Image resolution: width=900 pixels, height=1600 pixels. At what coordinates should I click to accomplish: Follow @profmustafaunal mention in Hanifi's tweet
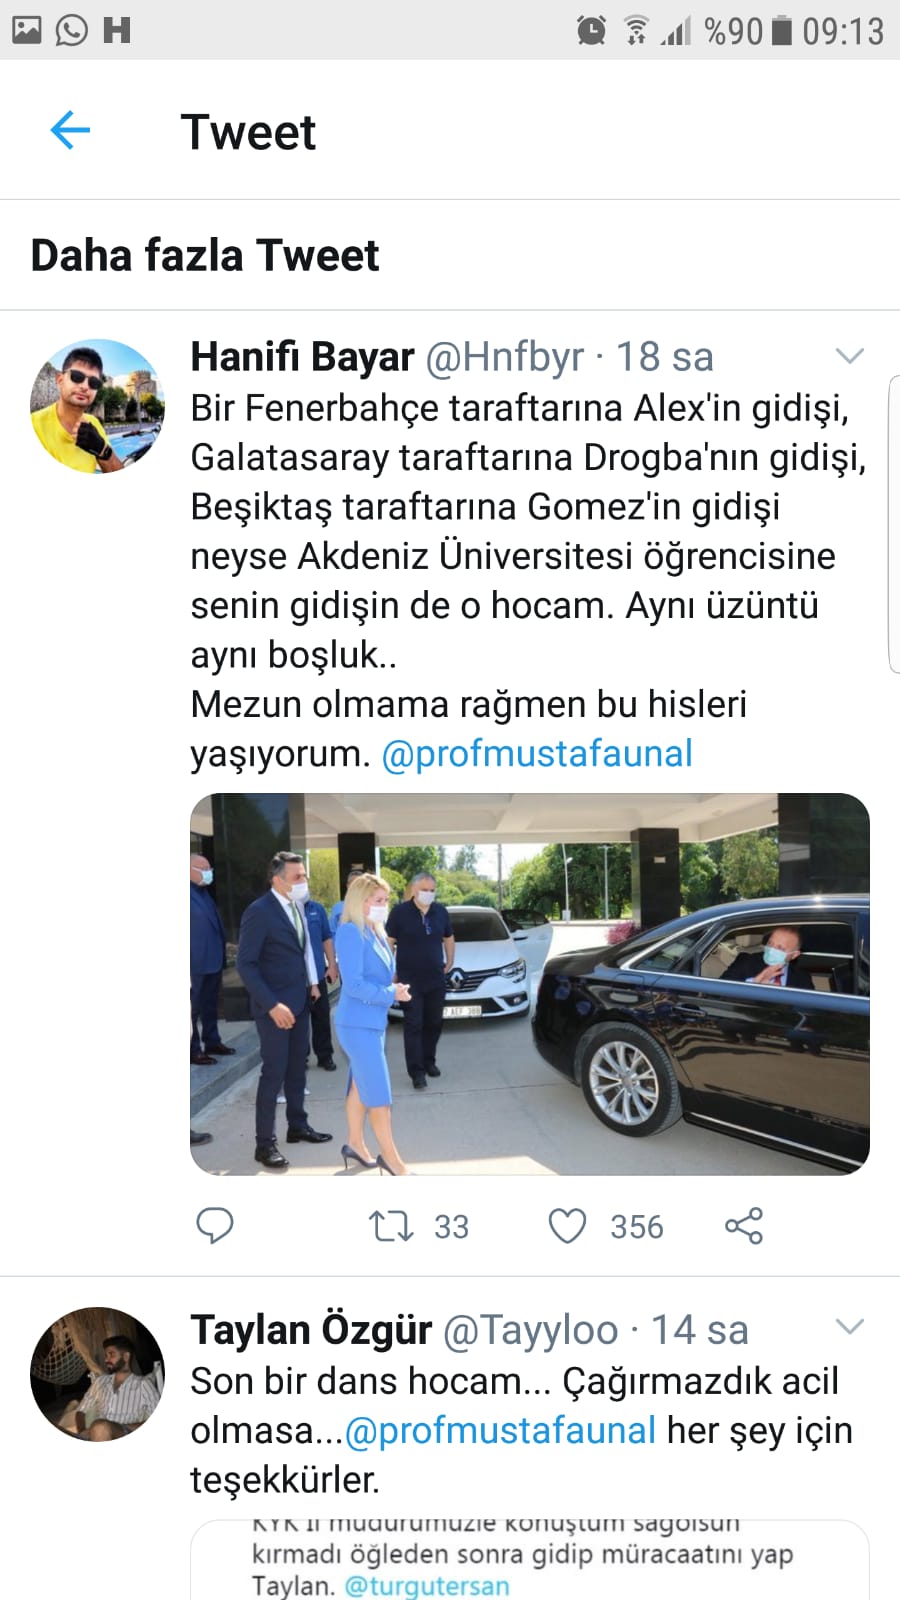pos(537,753)
